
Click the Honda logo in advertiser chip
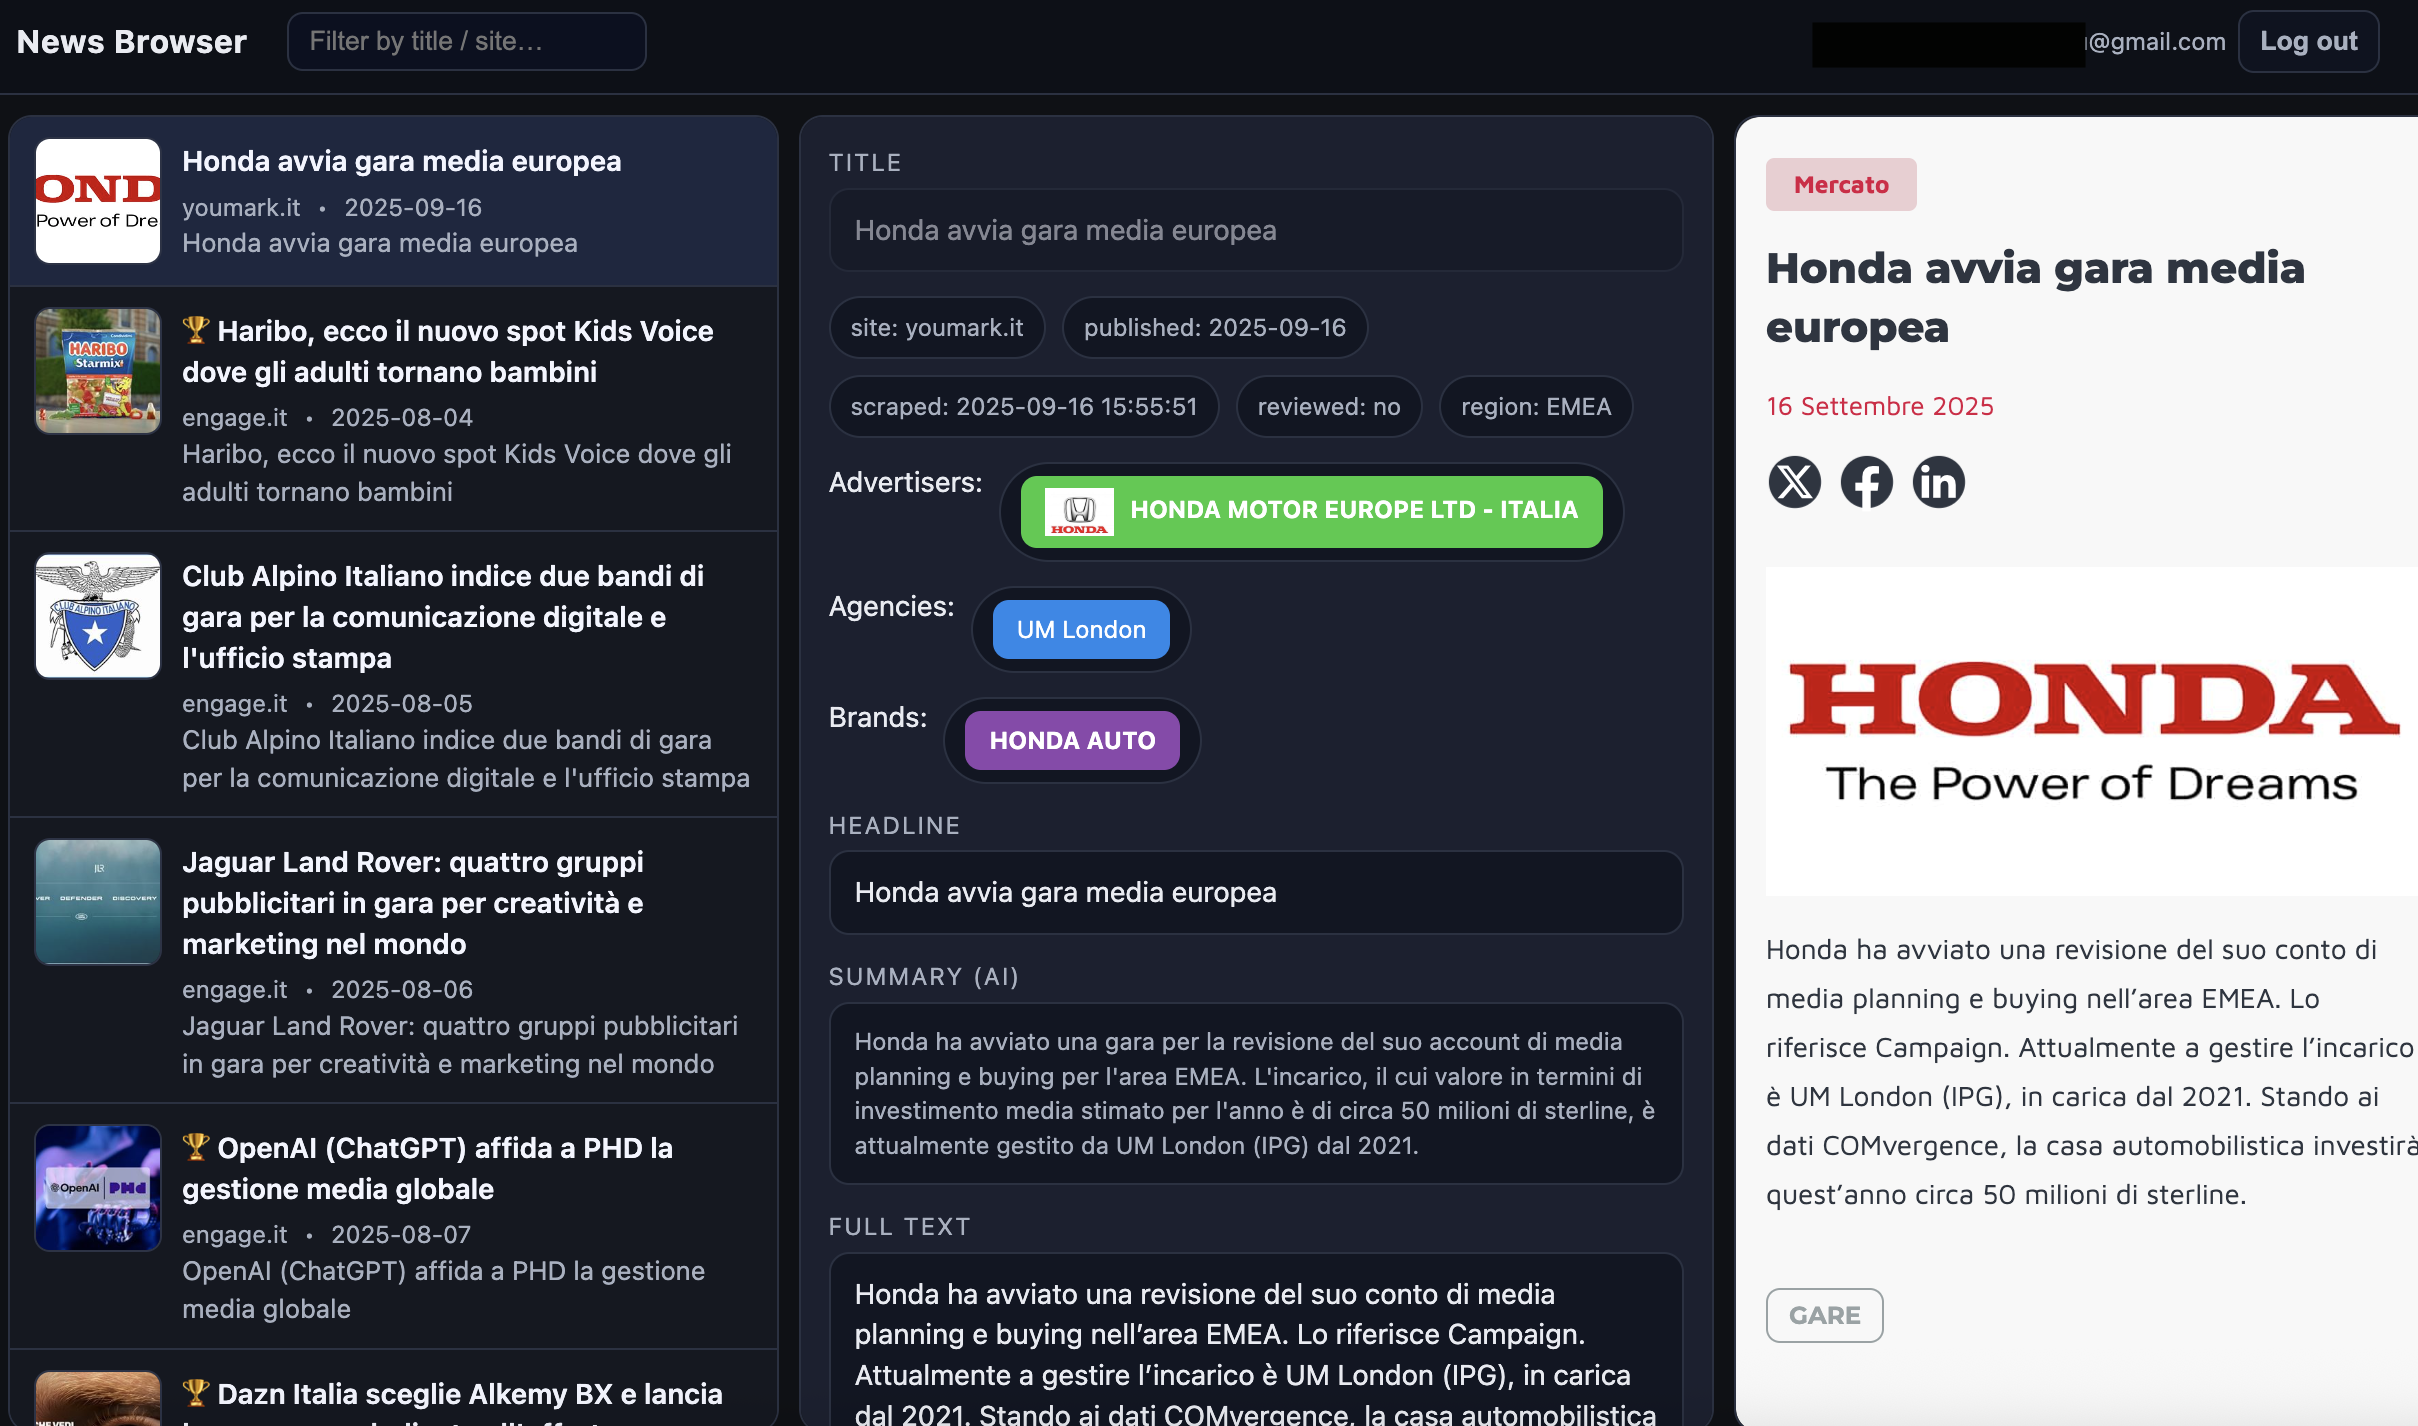click(1079, 511)
